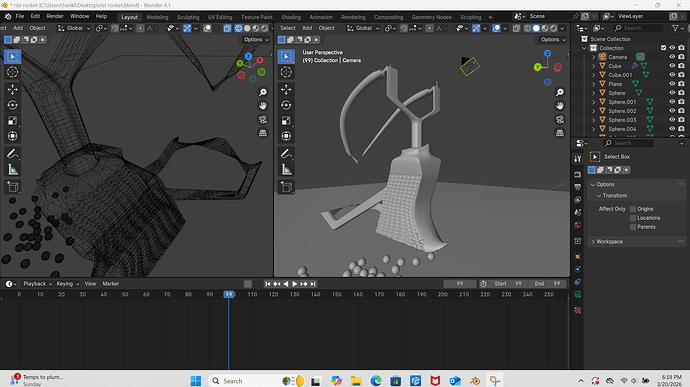Image resolution: width=690 pixels, height=387 pixels.
Task: Open the Render properties tab
Action: [x=578, y=175]
